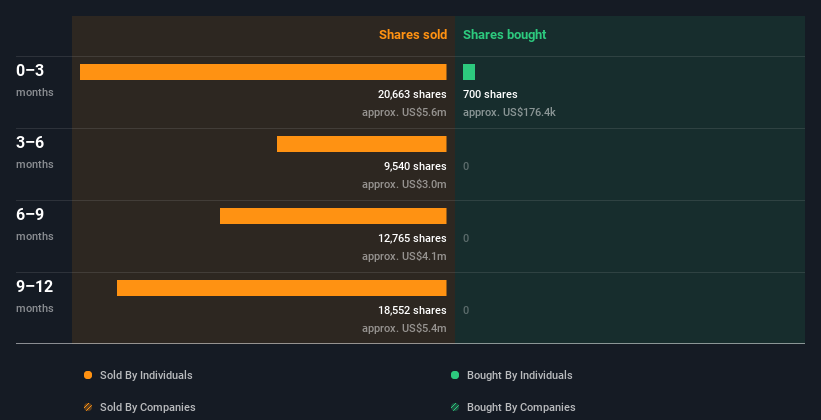The width and height of the screenshot is (821, 420).
Task: Select the 6–9 months orange sold bar
Action: [333, 216]
